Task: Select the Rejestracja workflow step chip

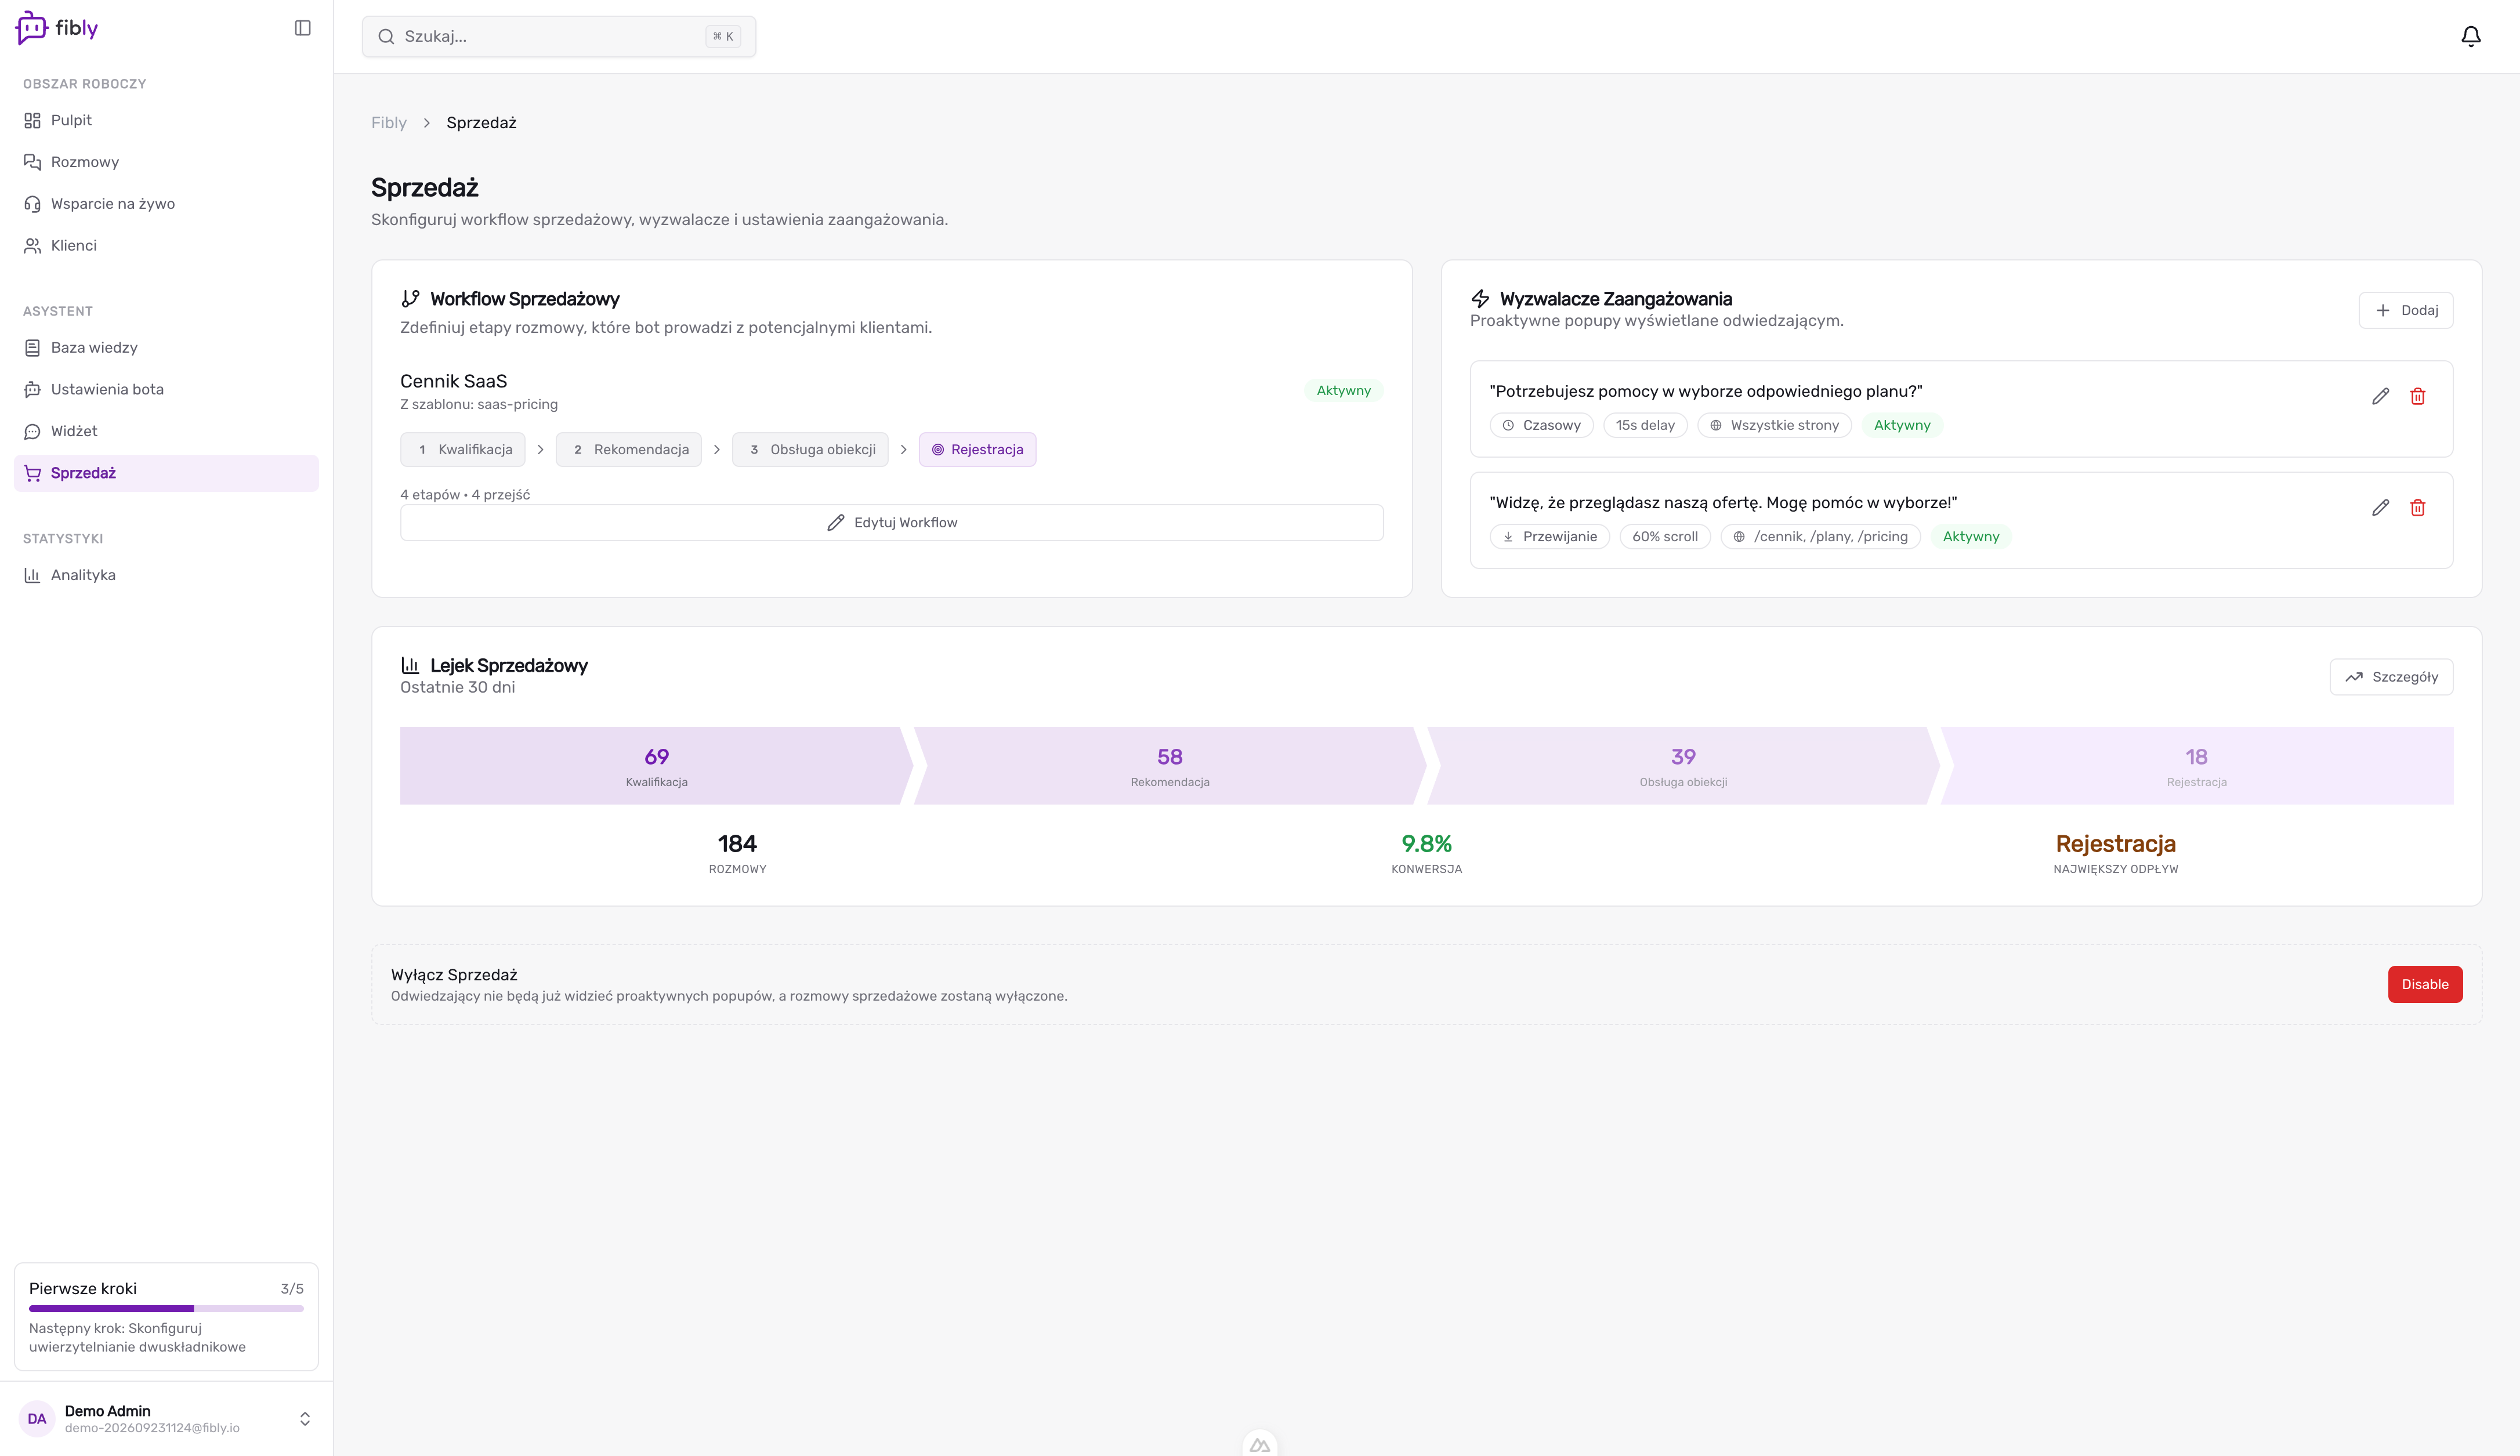Action: 977,450
